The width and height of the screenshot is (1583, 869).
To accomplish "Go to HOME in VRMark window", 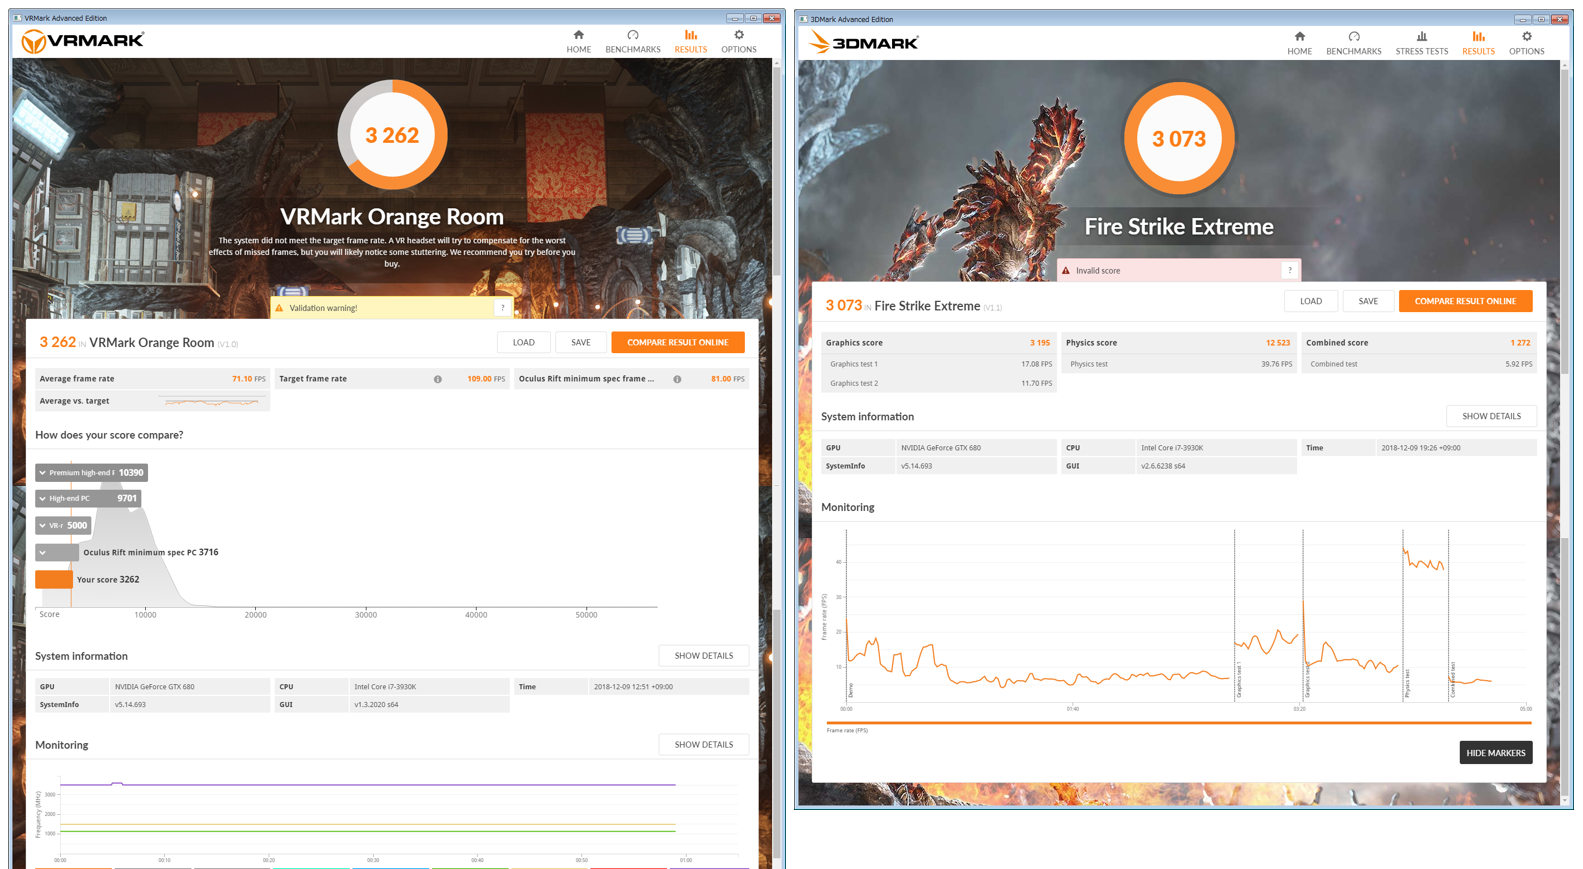I will point(578,41).
